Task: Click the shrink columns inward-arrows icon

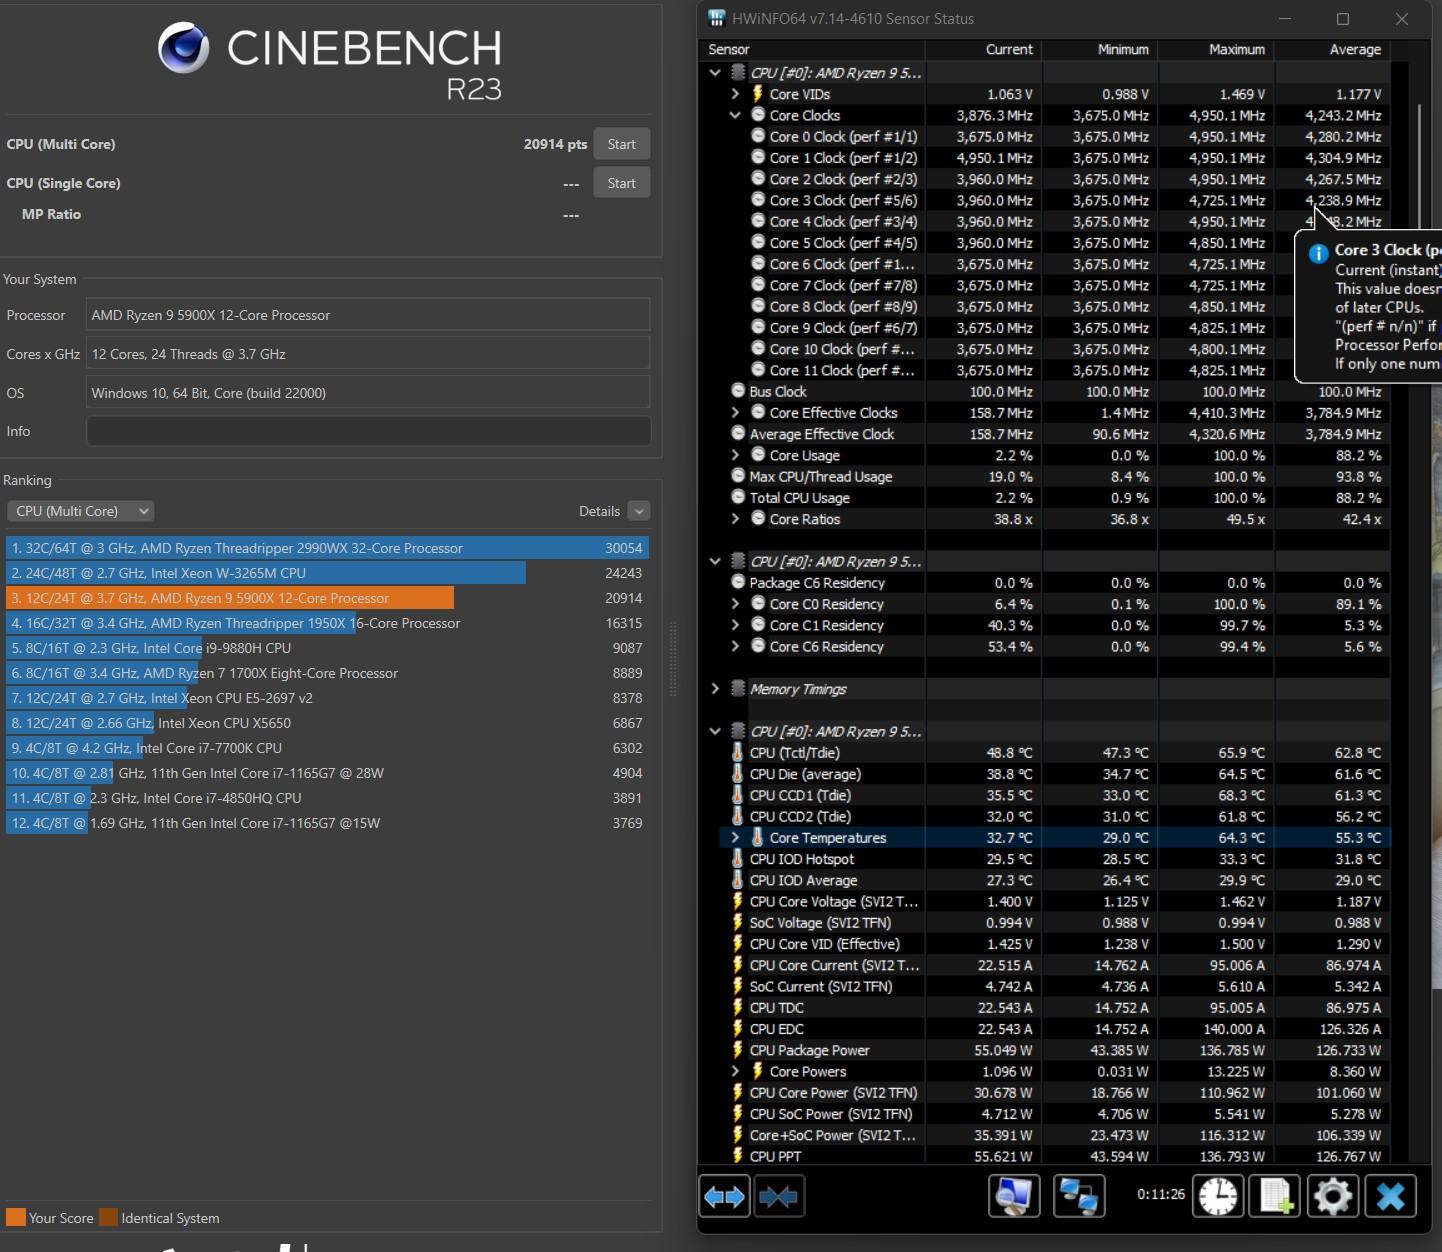Action: (x=779, y=1196)
